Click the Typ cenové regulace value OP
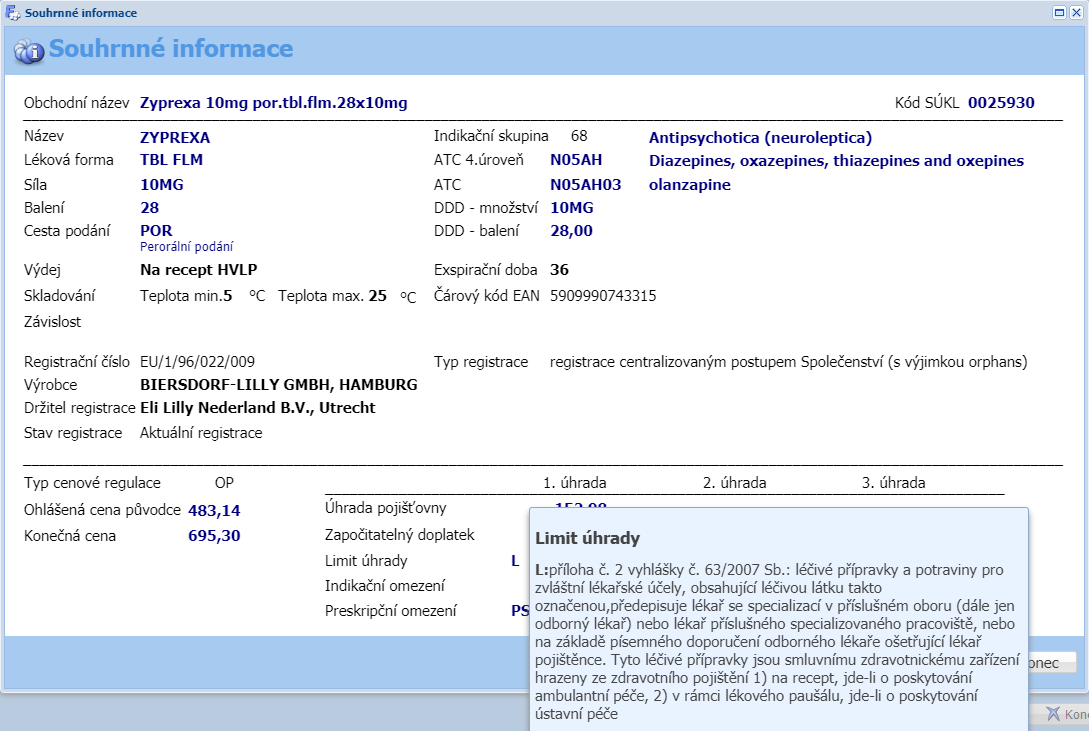This screenshot has height=731, width=1089. tap(224, 483)
